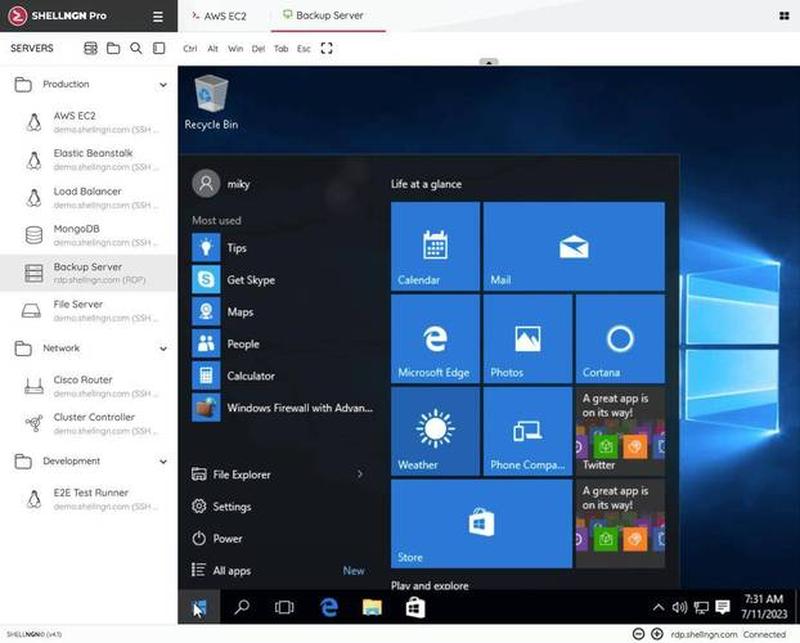The image size is (800, 643).
Task: Open Recycle Bin on remote desktop
Action: 211,102
